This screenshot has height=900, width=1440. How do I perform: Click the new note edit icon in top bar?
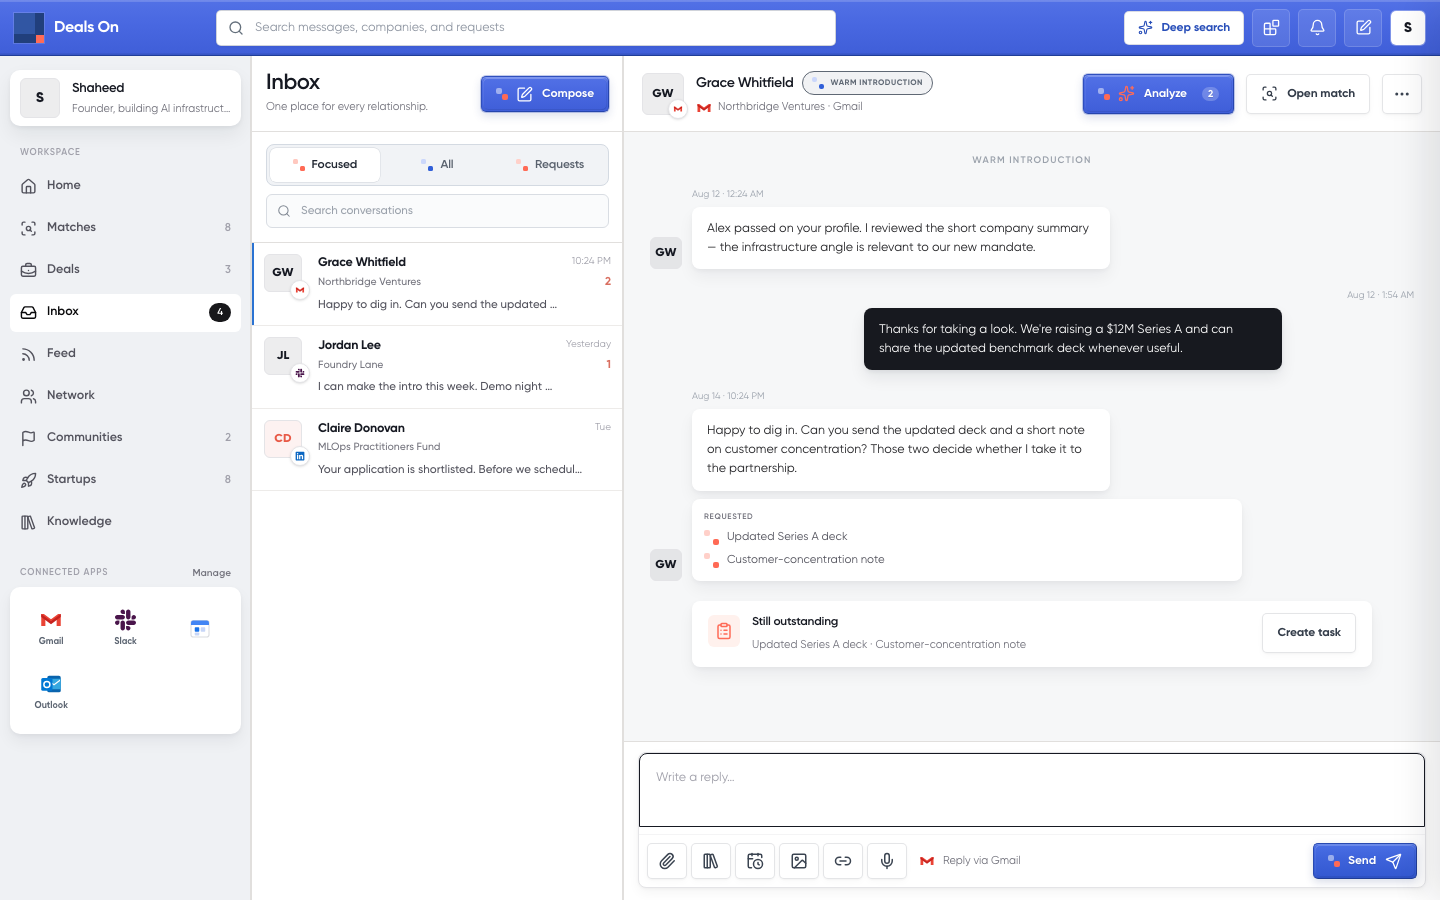click(x=1363, y=28)
